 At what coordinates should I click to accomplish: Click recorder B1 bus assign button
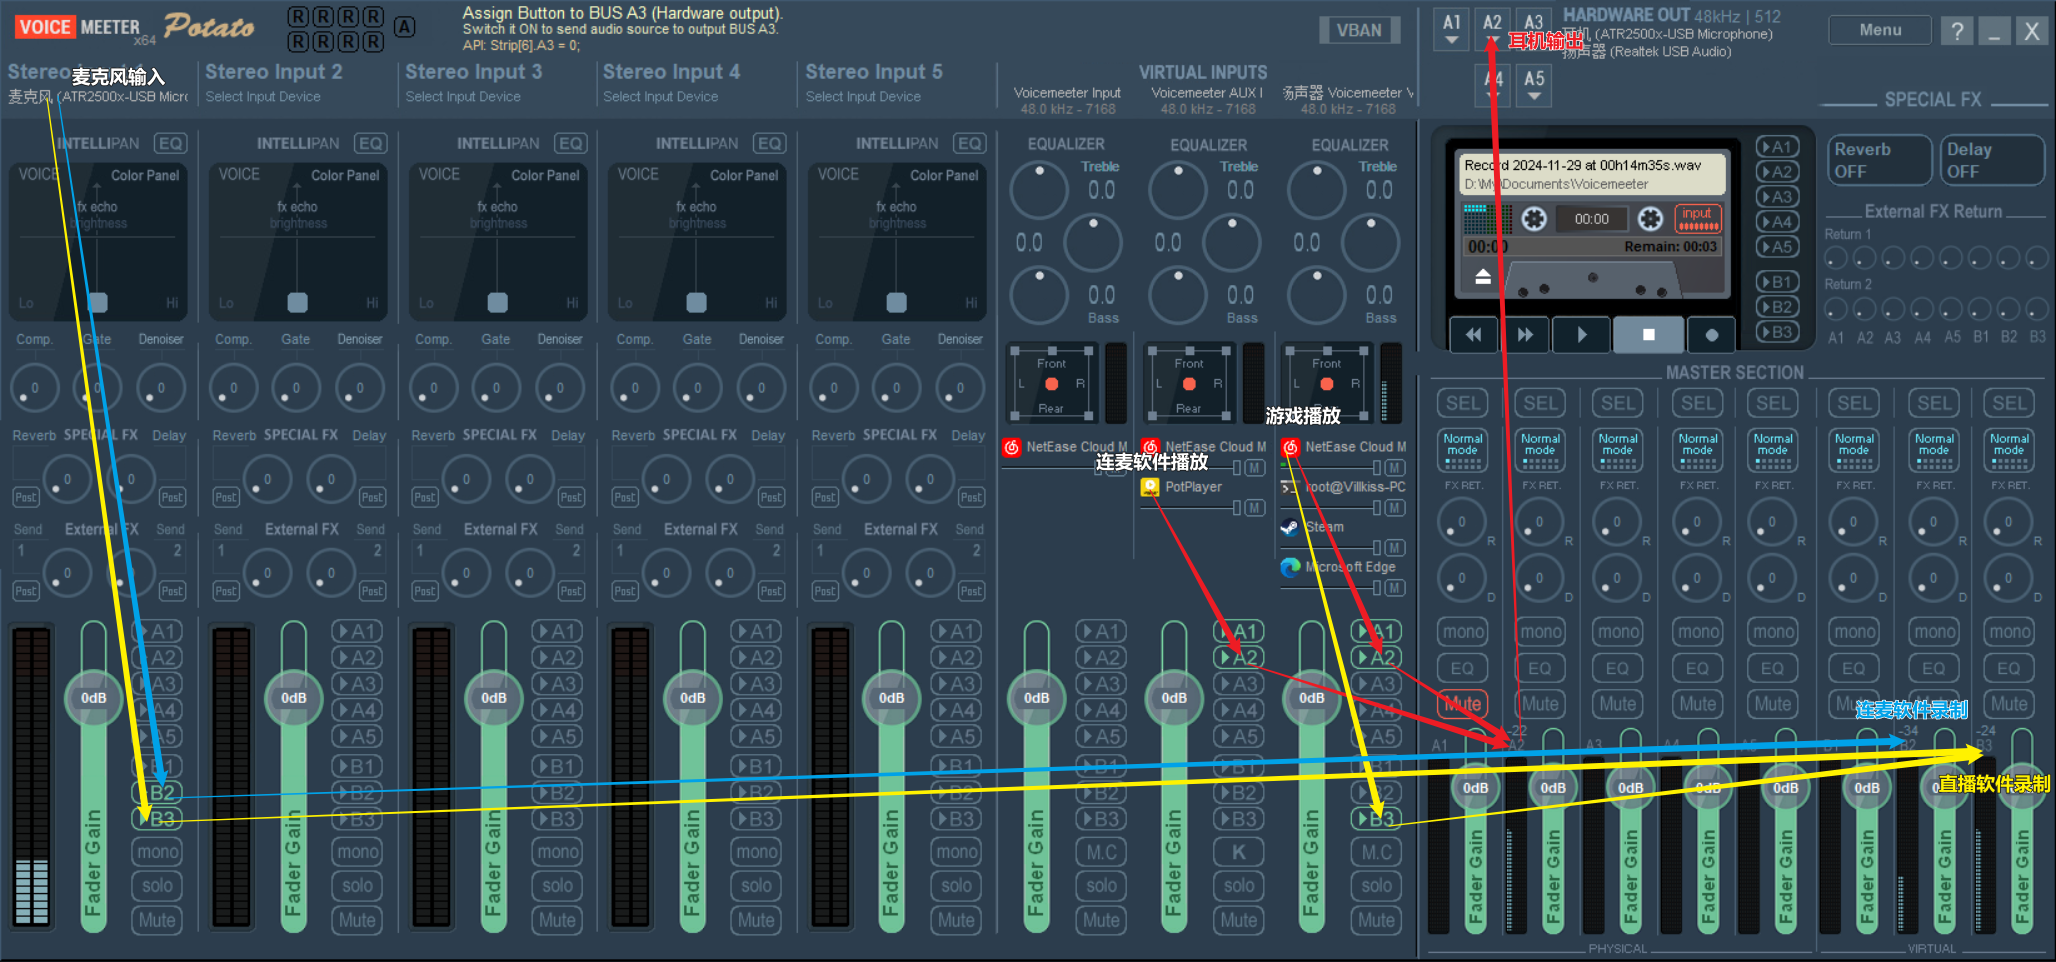[1776, 282]
